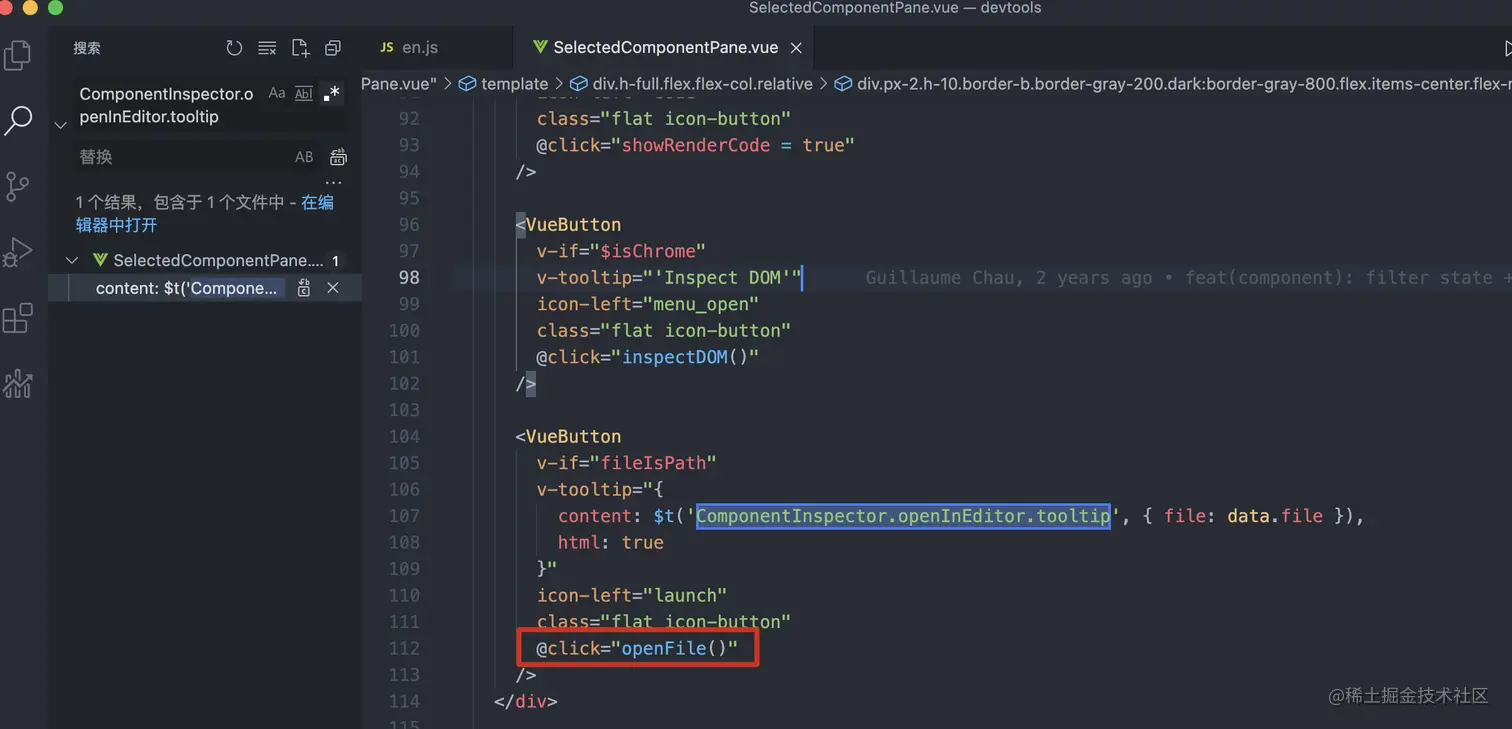Screen dimensions: 1512x729
Task: Toggle search details with the ellipsis
Action: tap(334, 183)
